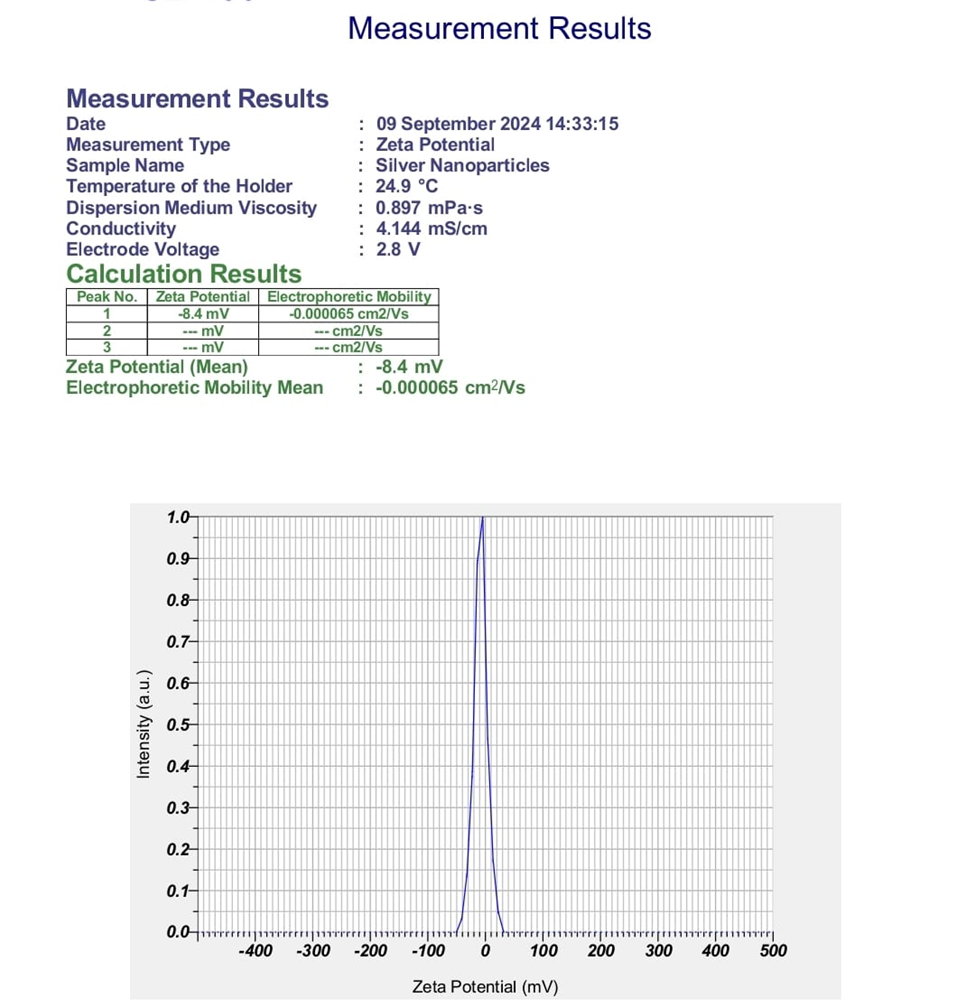Click the Electrophoretic Mobility table column header
Viewport: 975px width, 1007px height.
348,297
